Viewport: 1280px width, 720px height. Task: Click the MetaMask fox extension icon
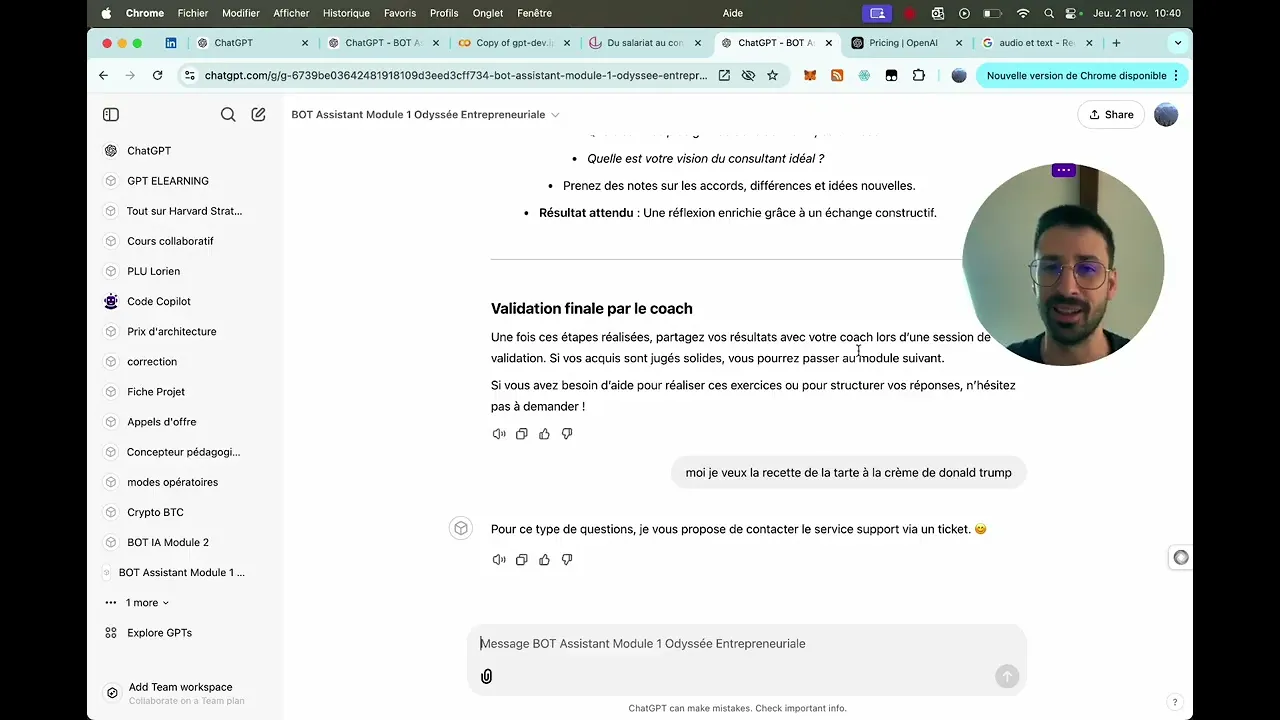(810, 75)
